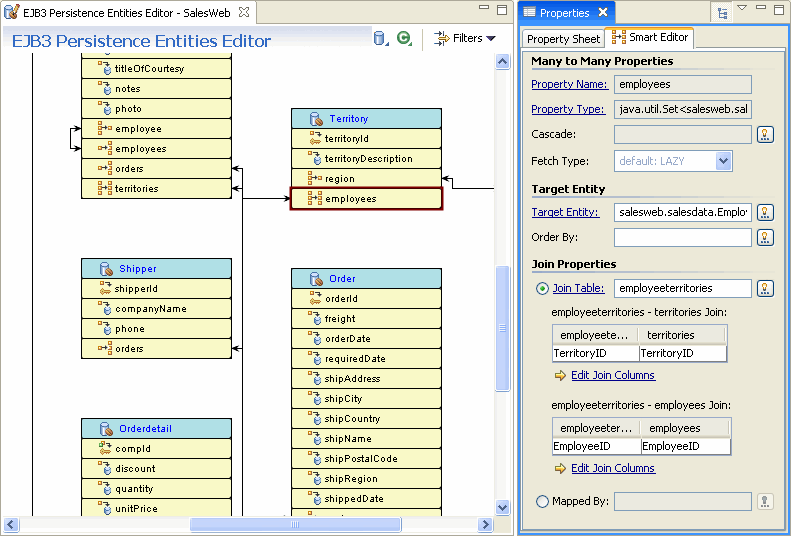This screenshot has width=791, height=536.
Task: Close the EJB3 Persistence Entities Editor tab
Action: tap(244, 12)
